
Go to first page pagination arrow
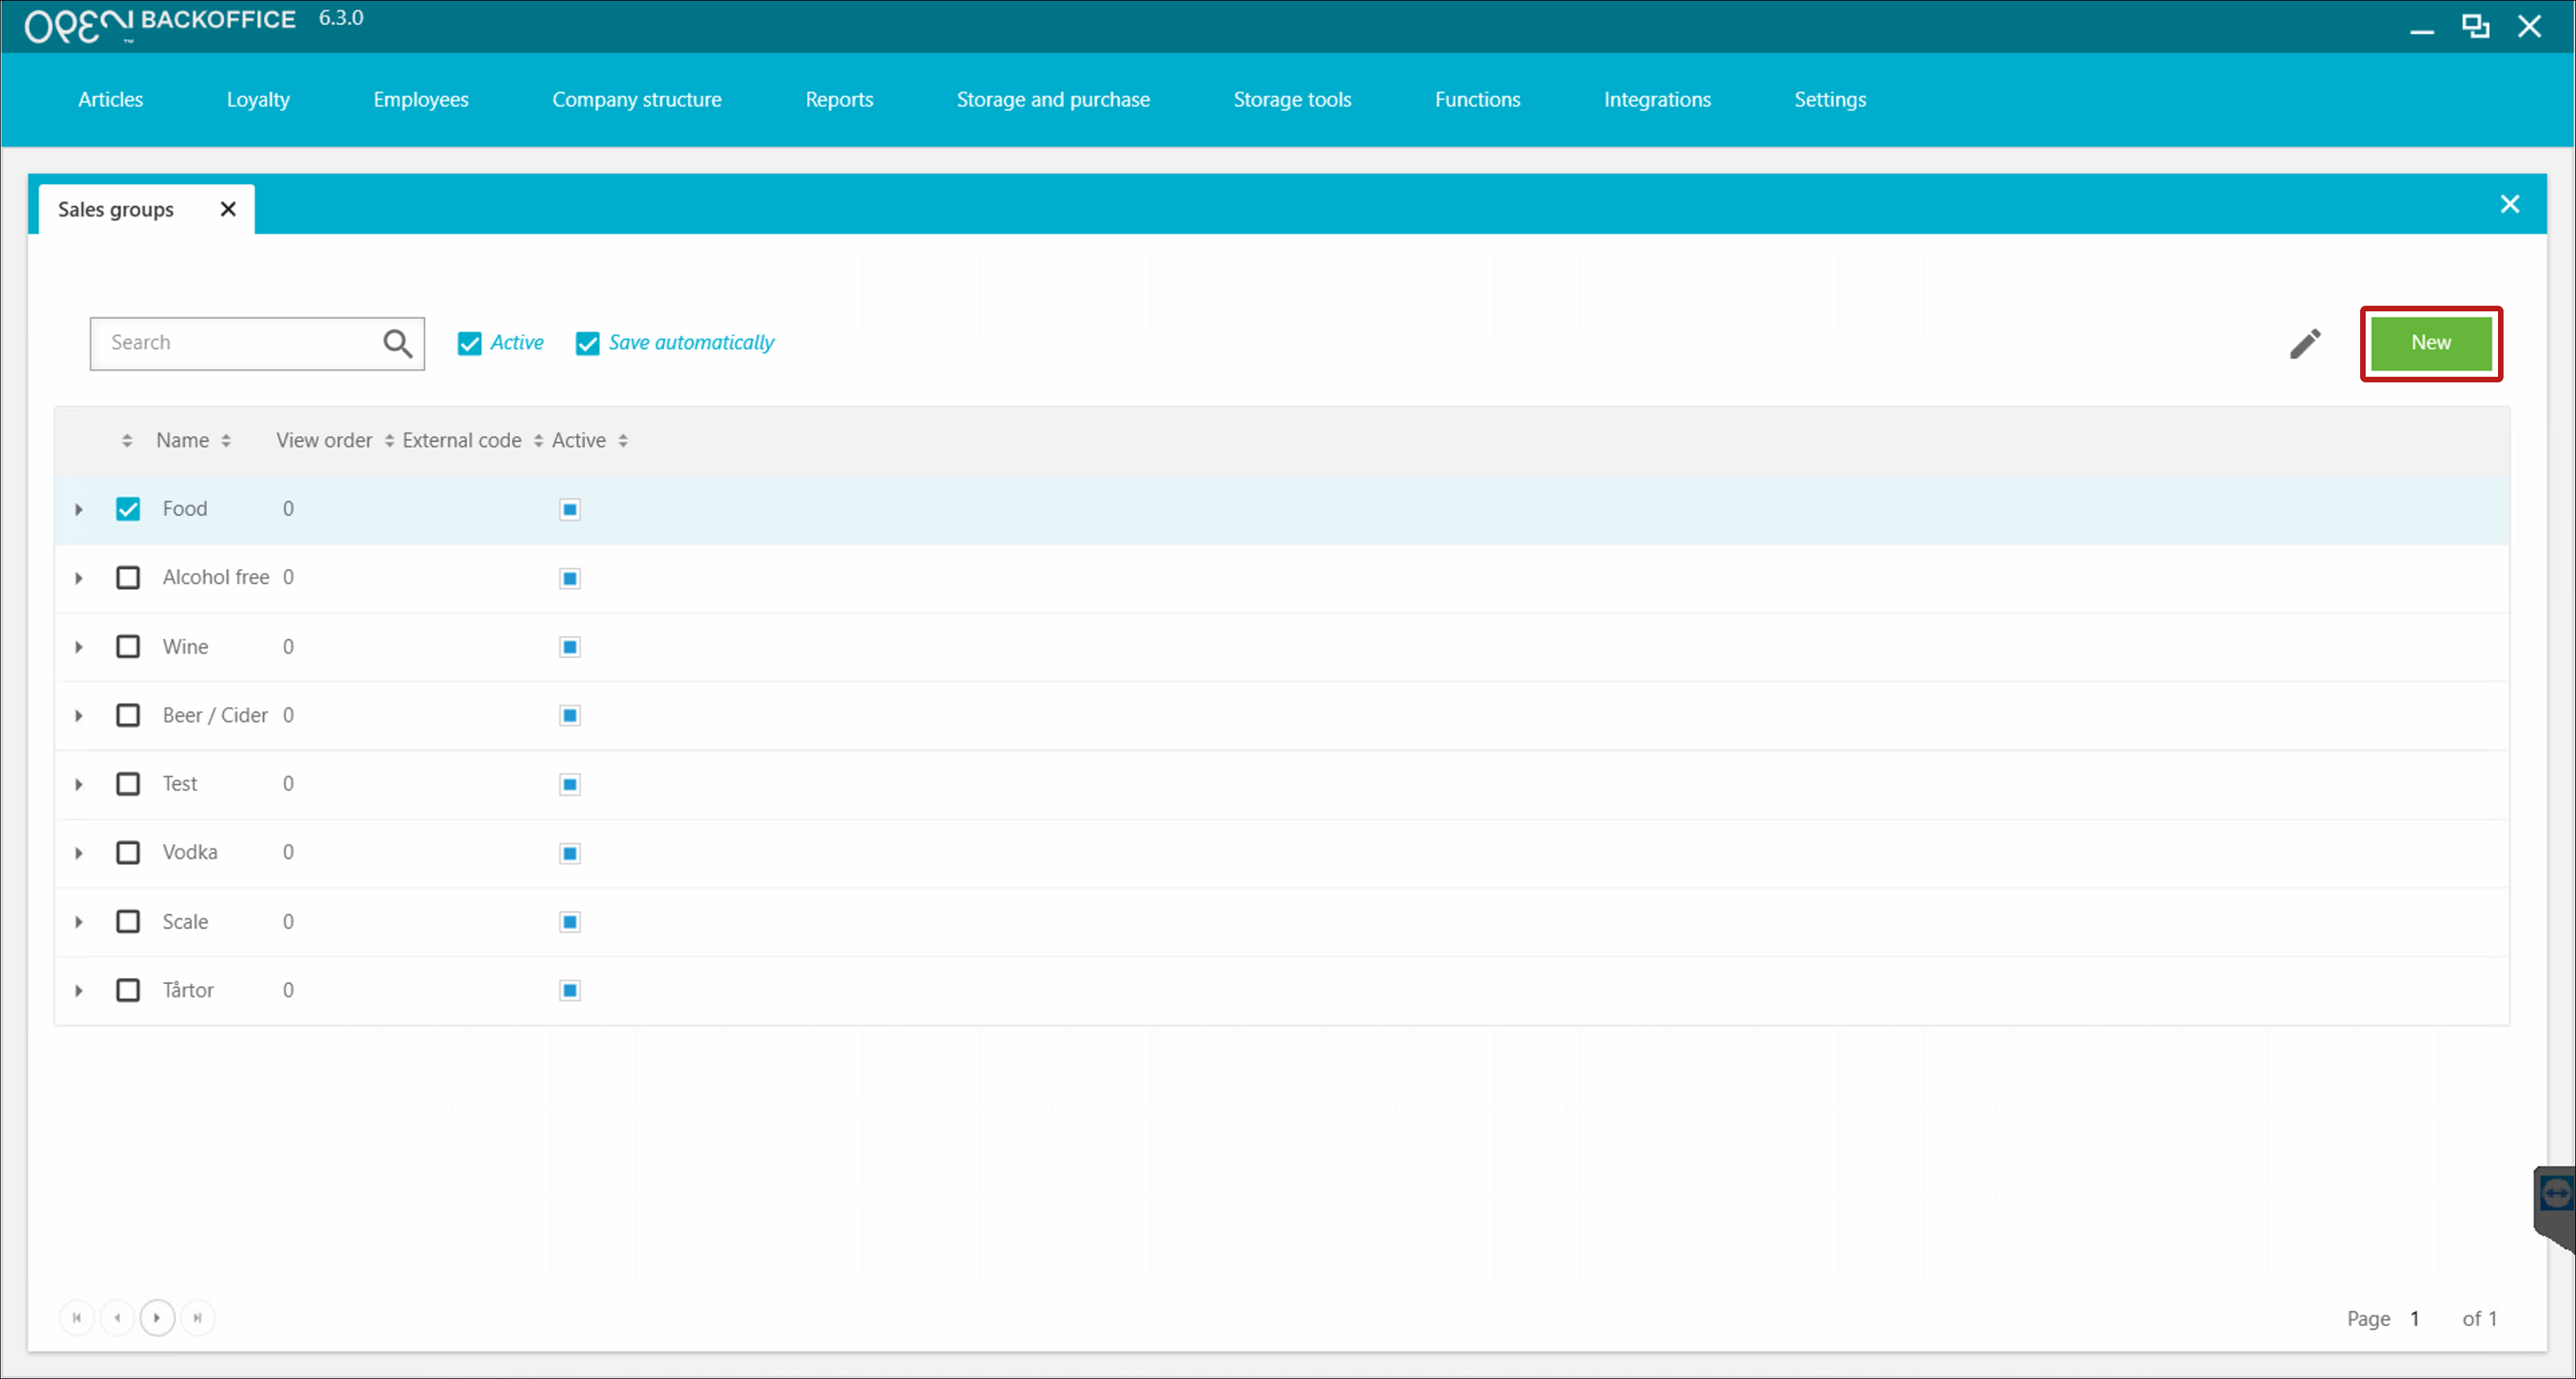coord(77,1317)
